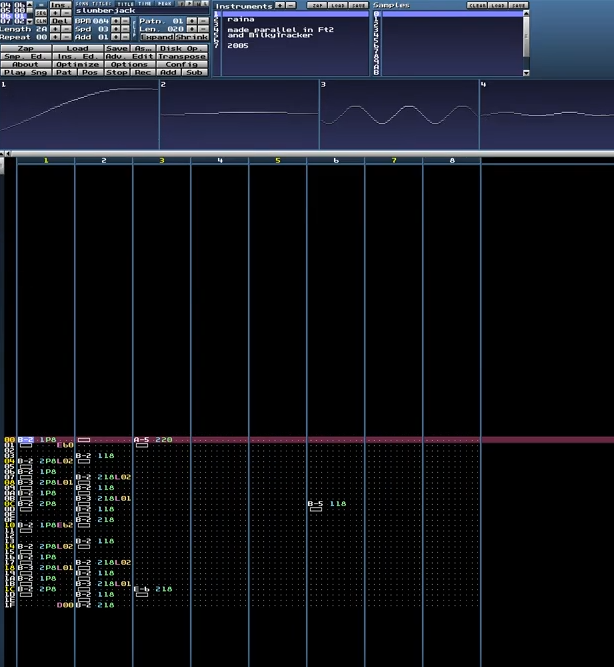Decrease the Spd speed value

125,29
